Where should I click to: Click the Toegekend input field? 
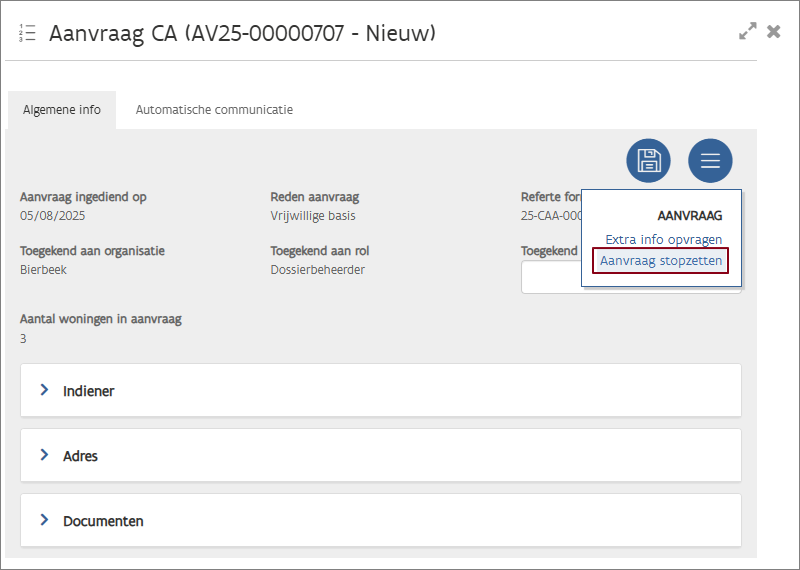click(x=550, y=278)
